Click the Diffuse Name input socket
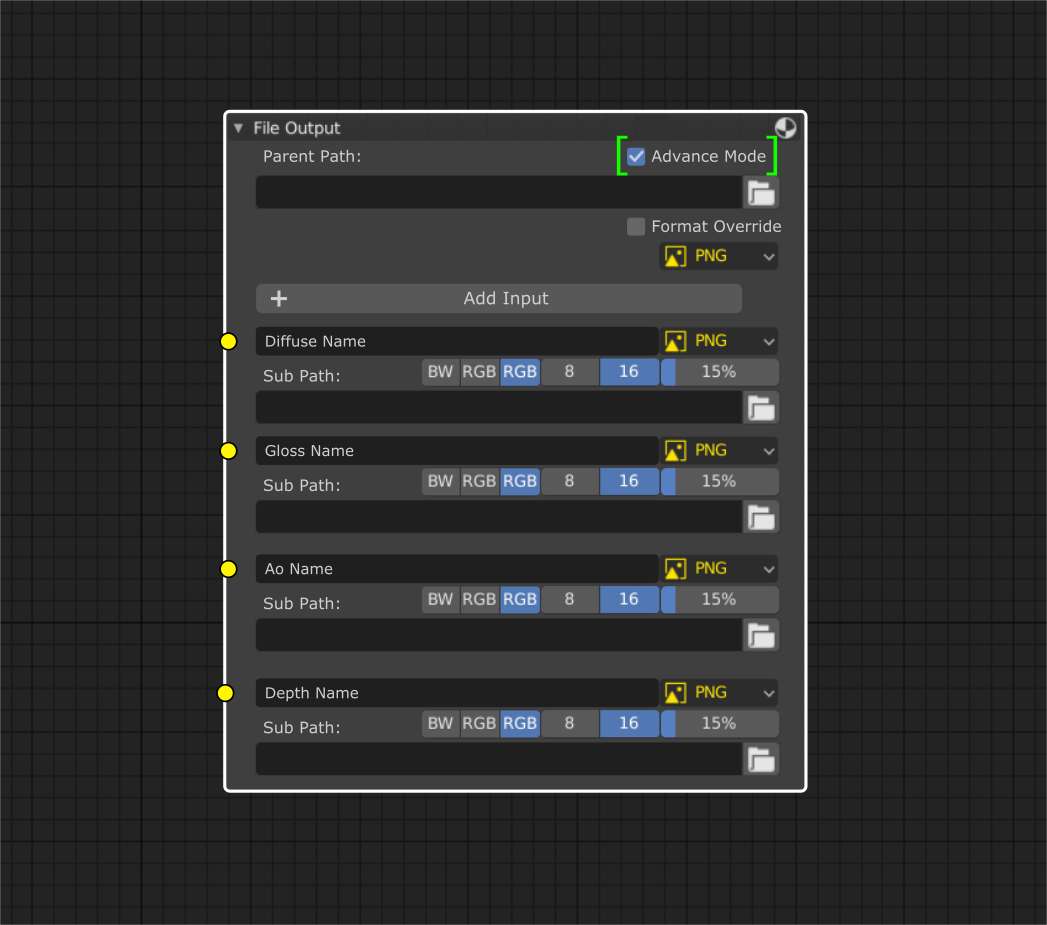 coord(228,341)
